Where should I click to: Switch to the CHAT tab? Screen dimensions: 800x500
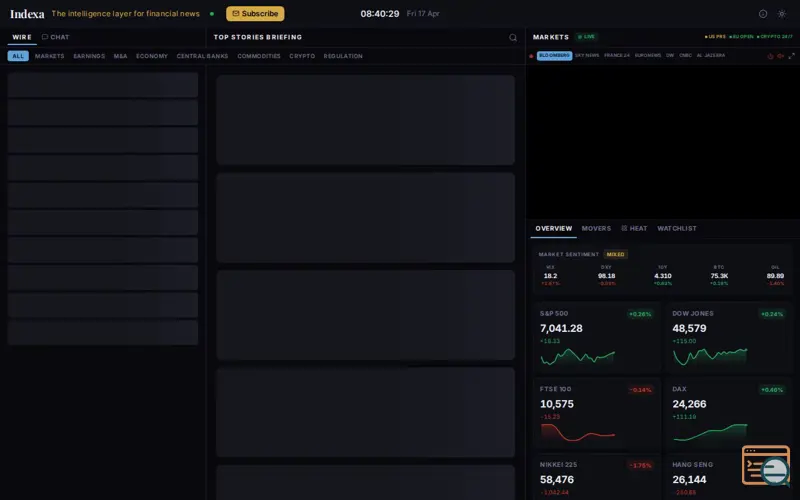(56, 37)
